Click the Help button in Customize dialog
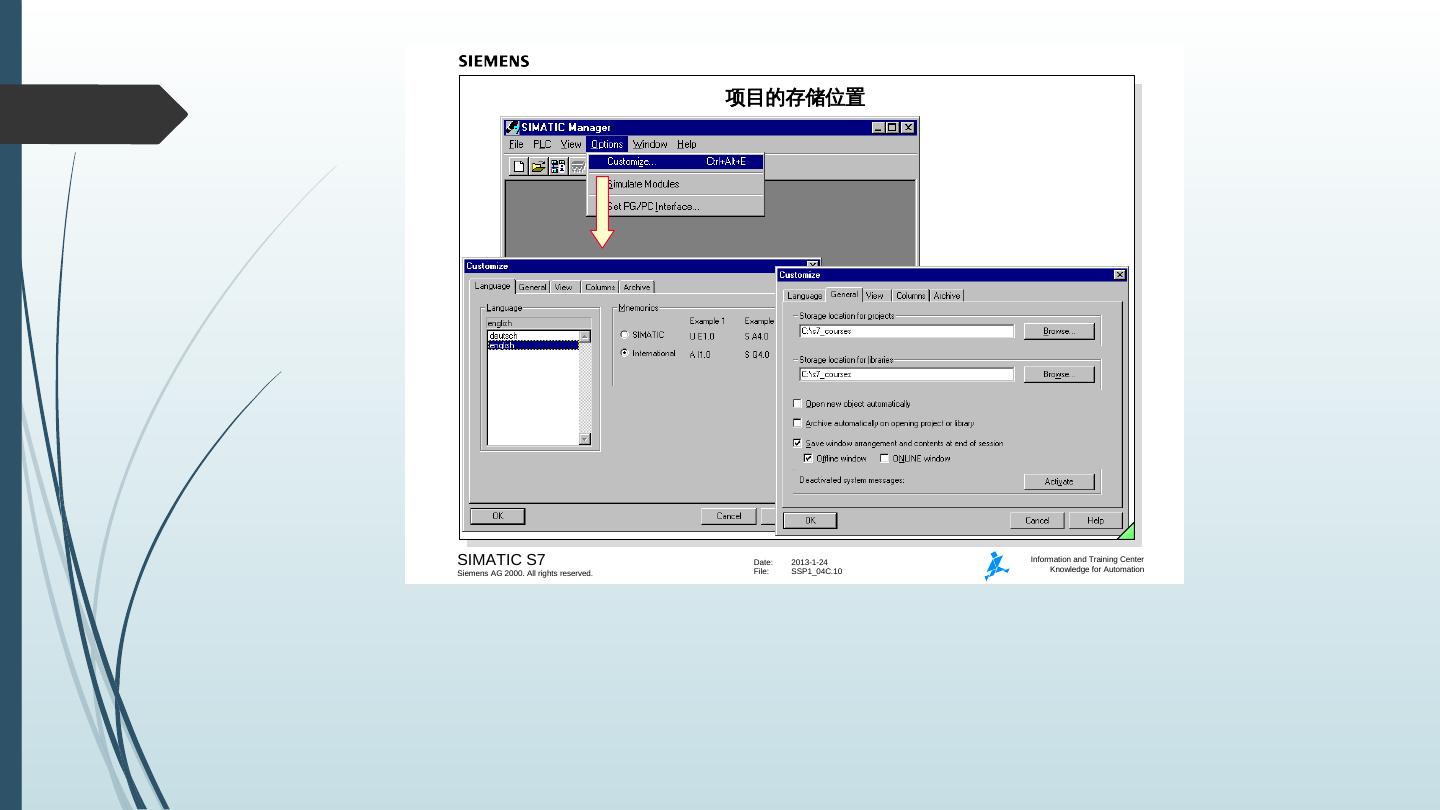Image resolution: width=1440 pixels, height=810 pixels. tap(1096, 520)
